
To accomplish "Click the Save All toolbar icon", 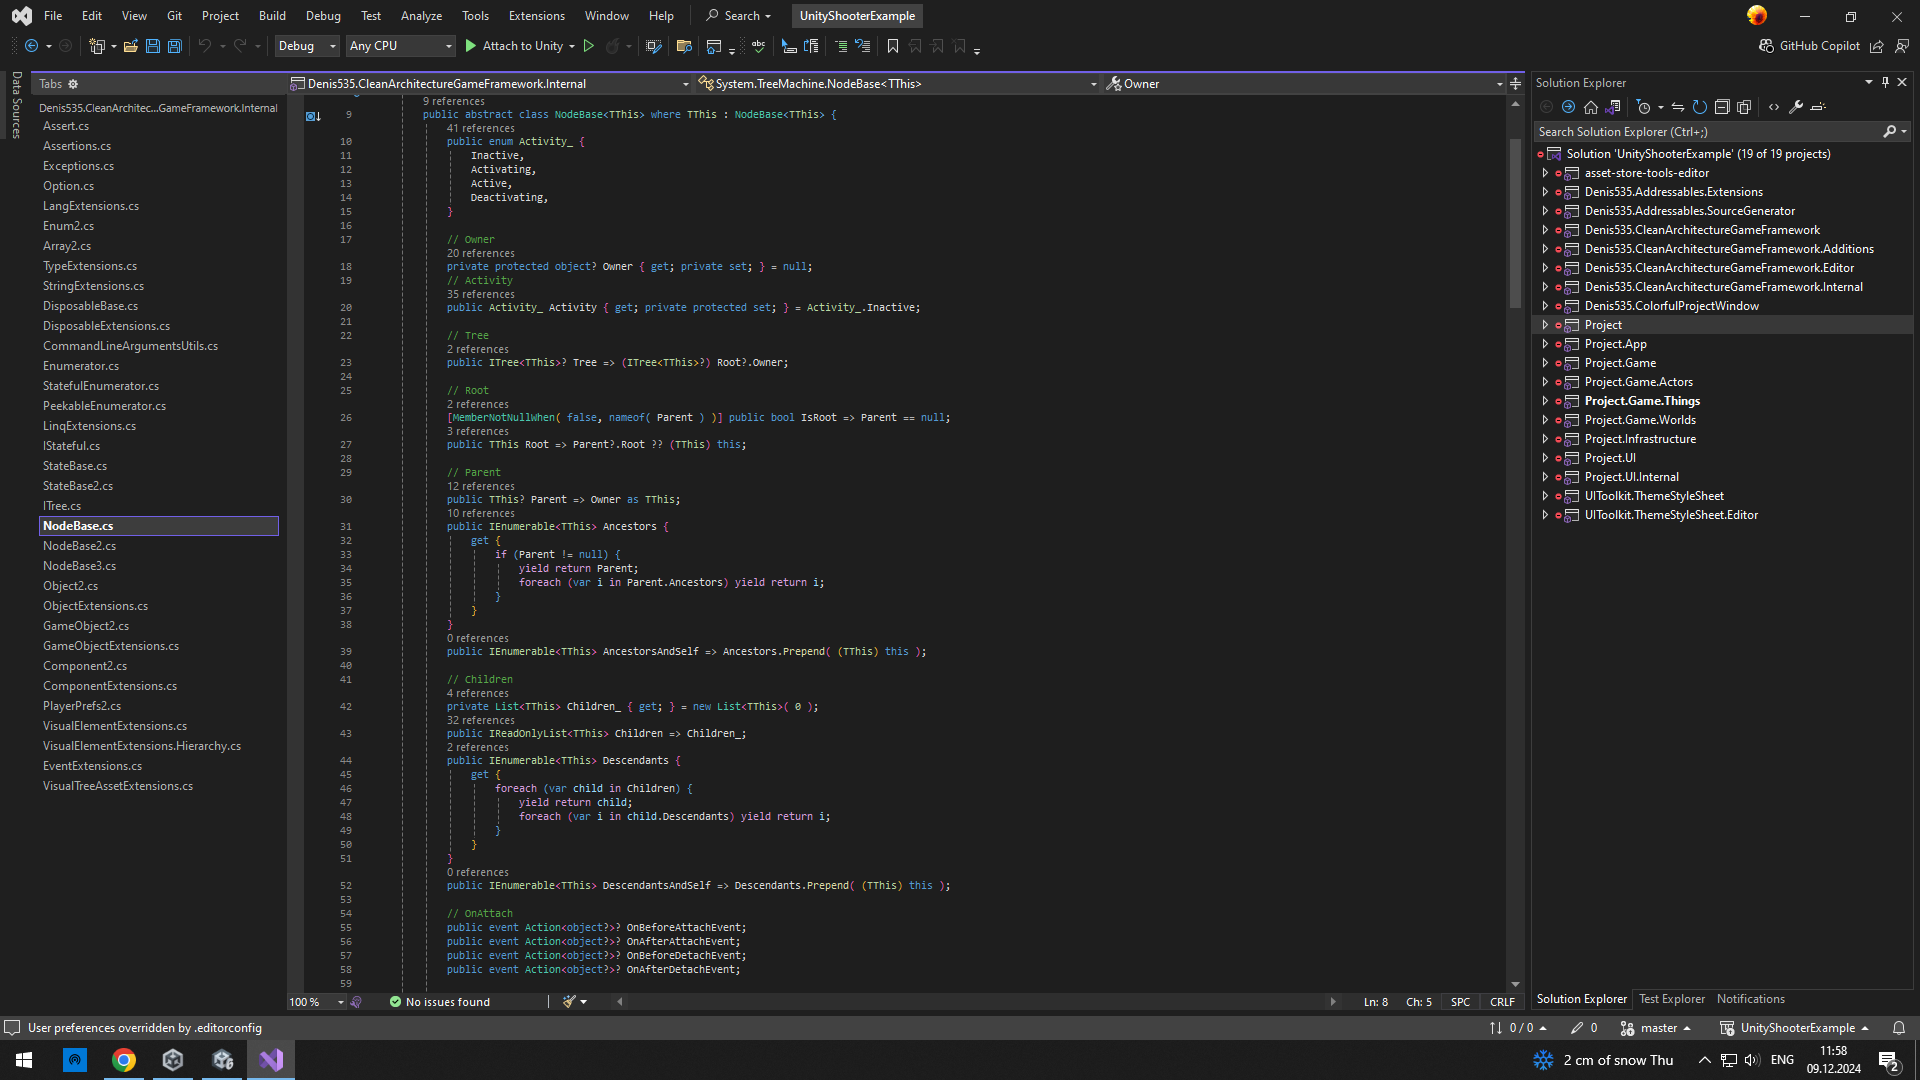I will 175,46.
